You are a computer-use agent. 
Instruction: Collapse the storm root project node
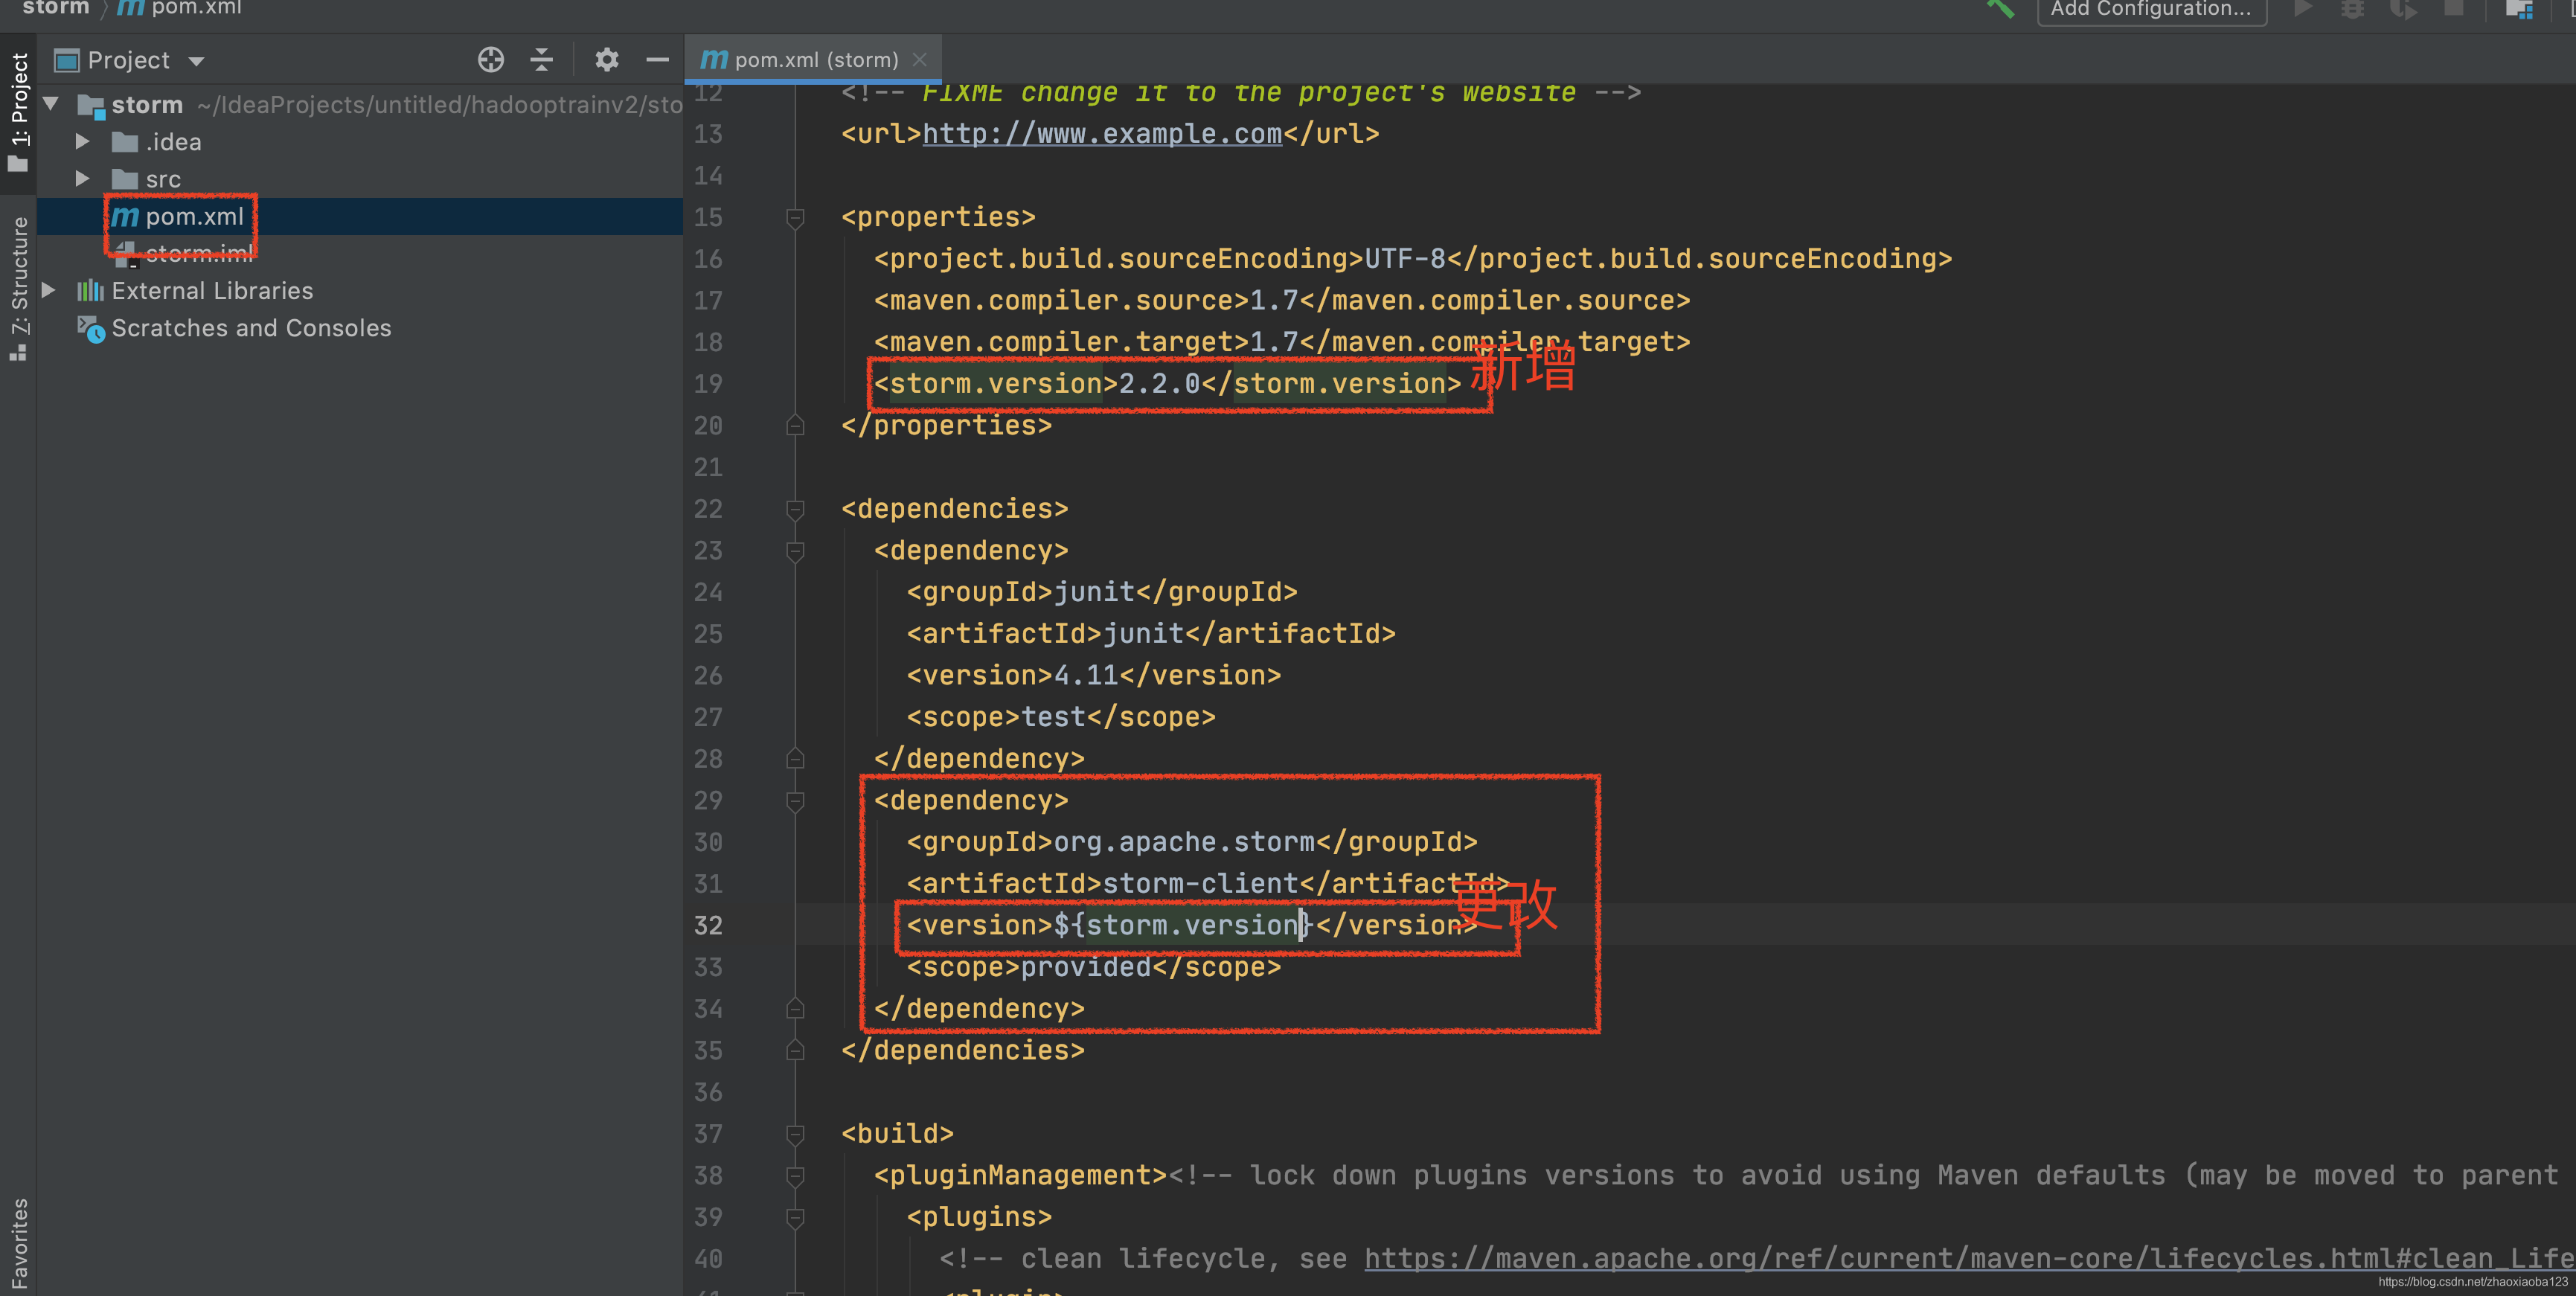tap(51, 104)
